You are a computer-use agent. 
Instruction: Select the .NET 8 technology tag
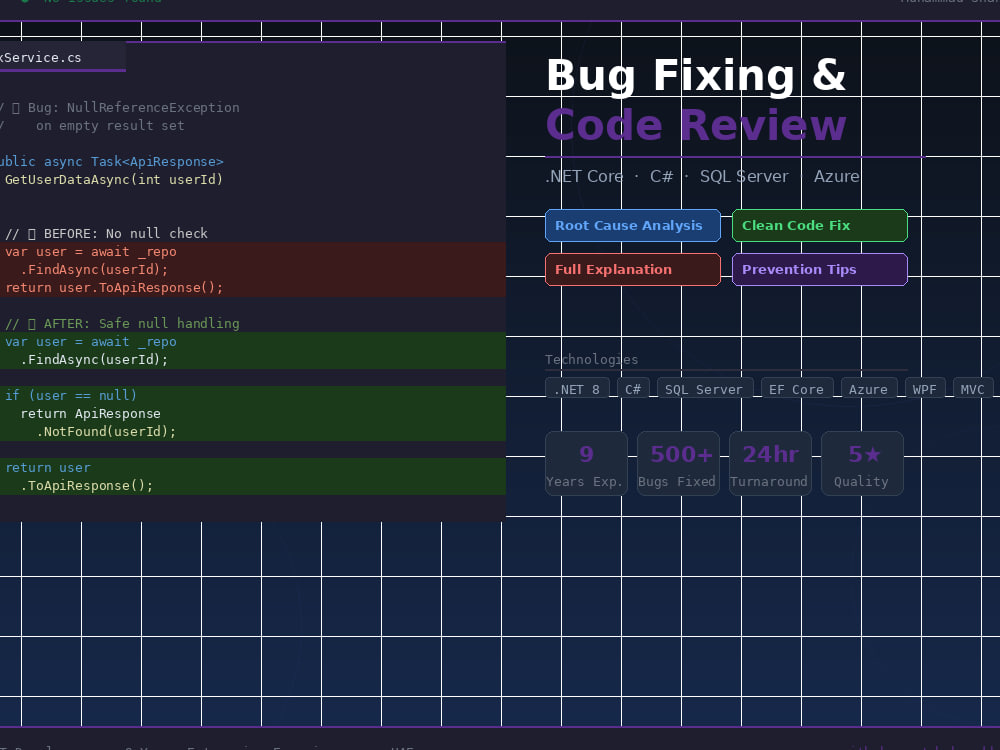pos(577,389)
